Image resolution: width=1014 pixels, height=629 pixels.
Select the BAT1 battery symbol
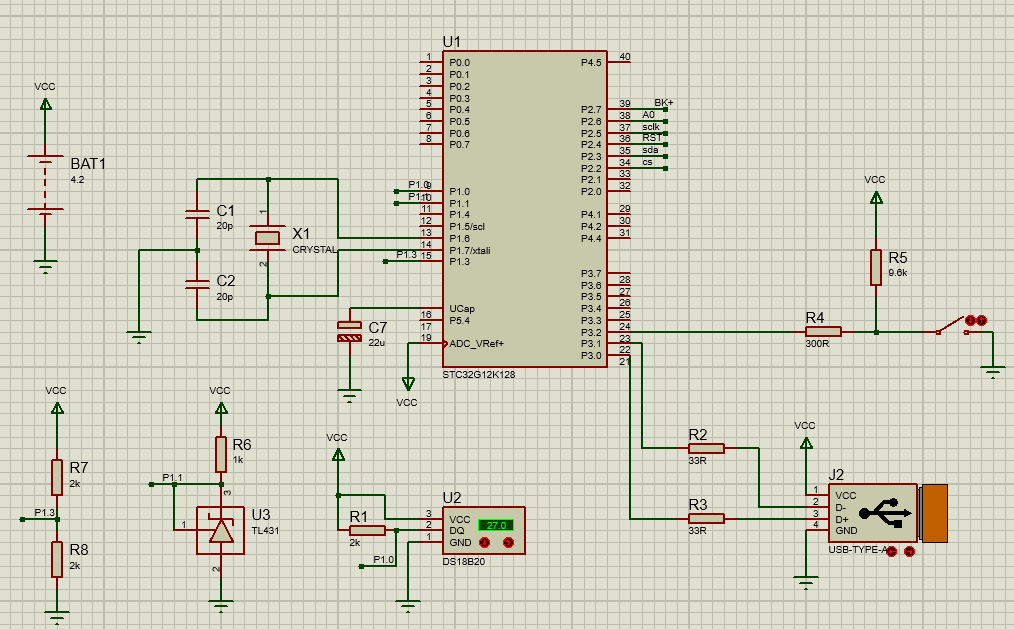[x=45, y=183]
